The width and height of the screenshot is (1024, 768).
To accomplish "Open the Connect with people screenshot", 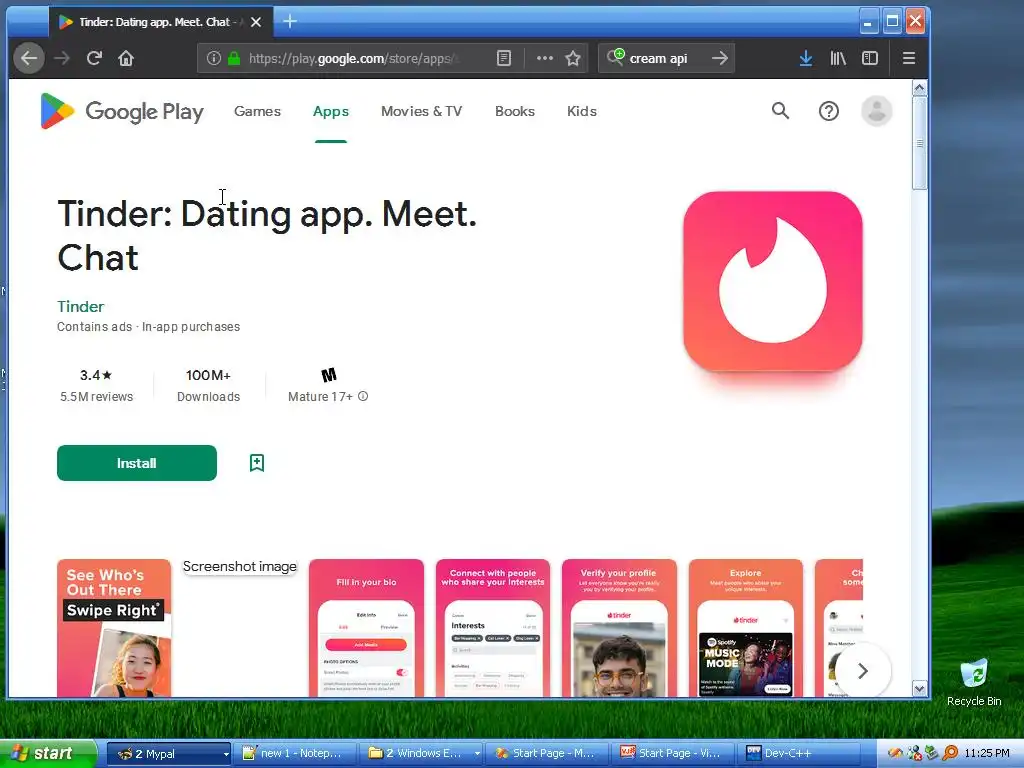I will (493, 628).
